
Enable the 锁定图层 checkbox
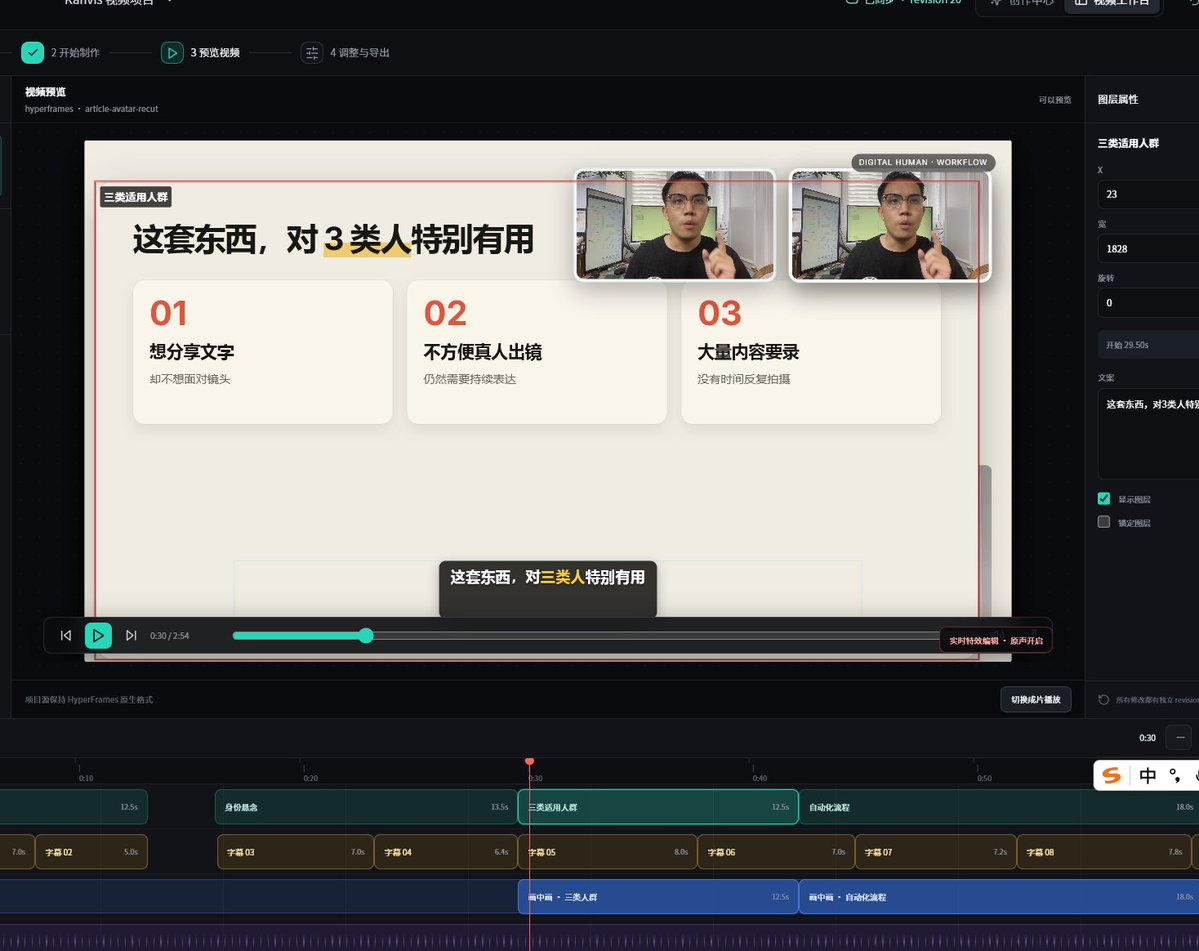click(x=1103, y=522)
